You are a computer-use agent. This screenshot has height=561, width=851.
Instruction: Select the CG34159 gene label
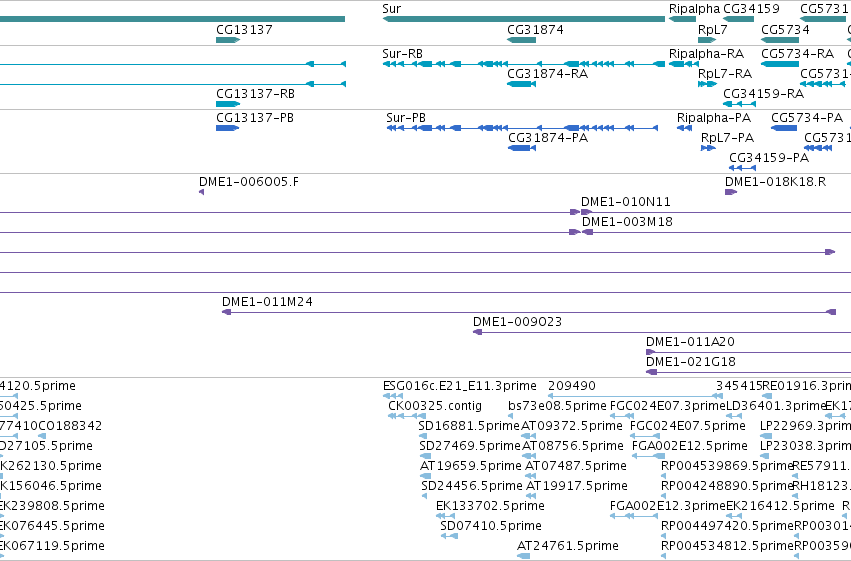point(751,9)
